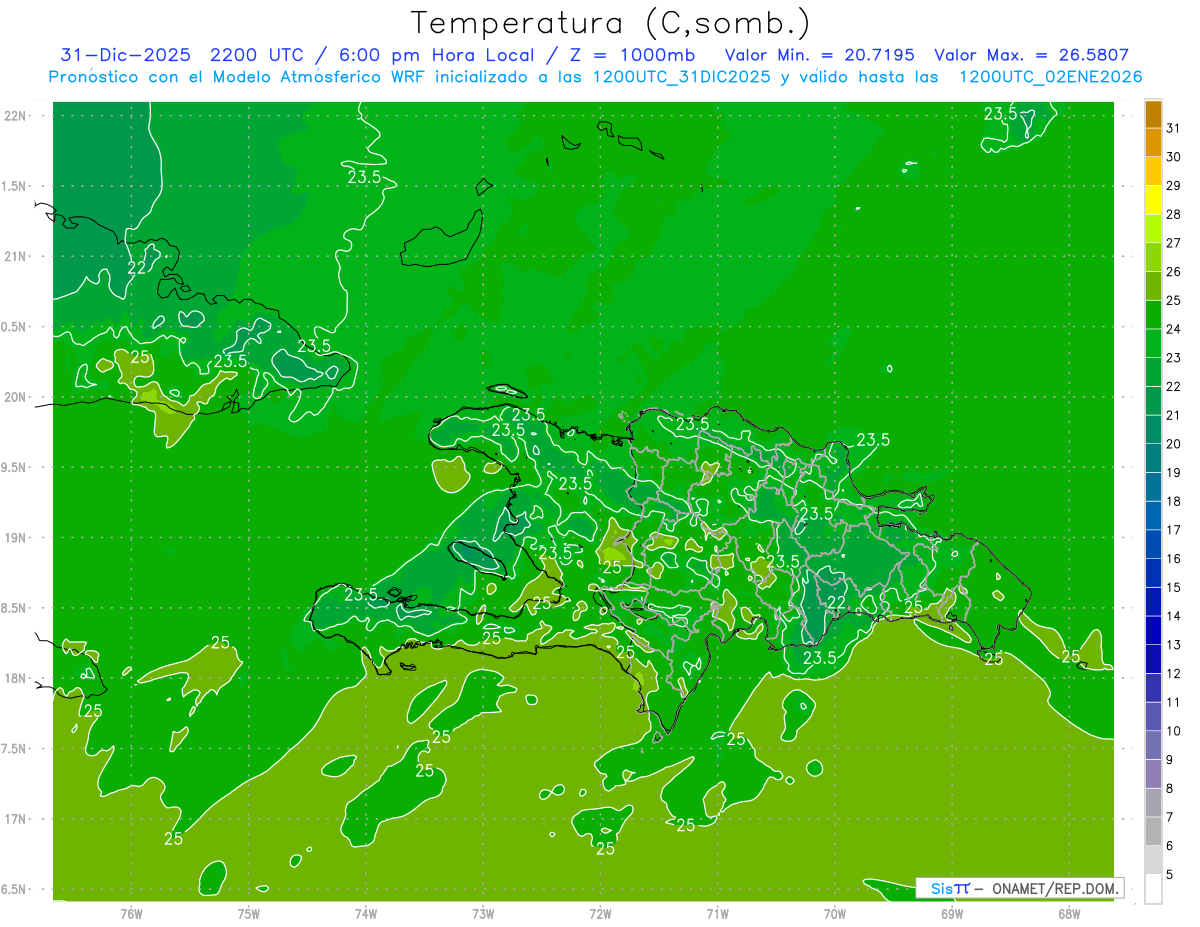Click "1200UTC_02ENE2026" validity timestamp
The image size is (1200, 927).
[x=1050, y=77]
